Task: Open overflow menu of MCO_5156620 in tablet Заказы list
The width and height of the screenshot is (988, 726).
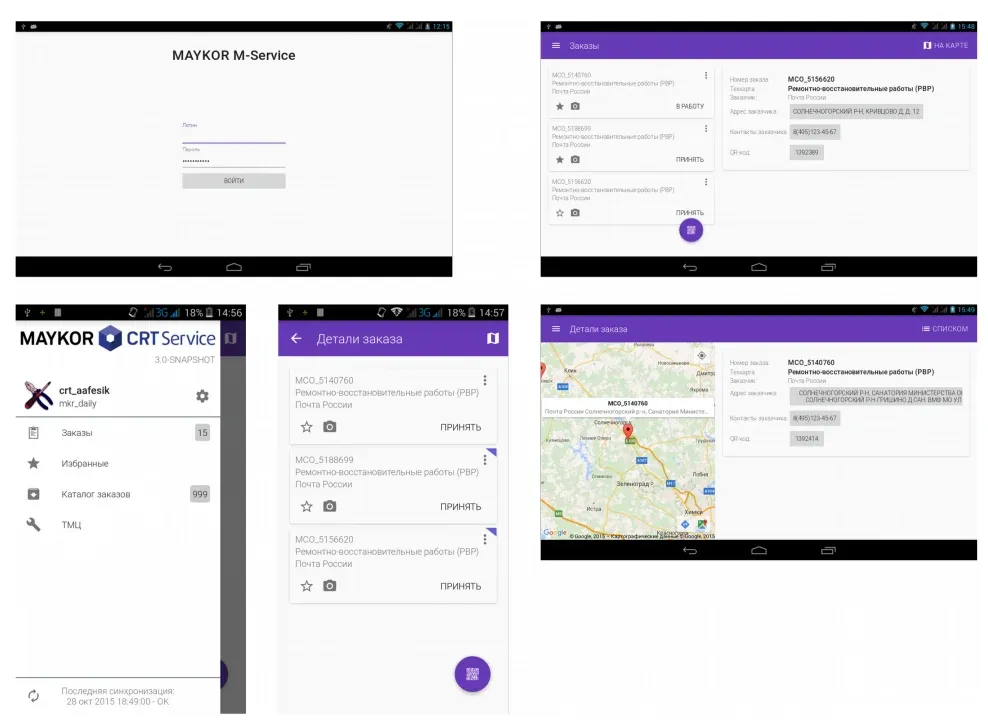Action: (x=706, y=182)
